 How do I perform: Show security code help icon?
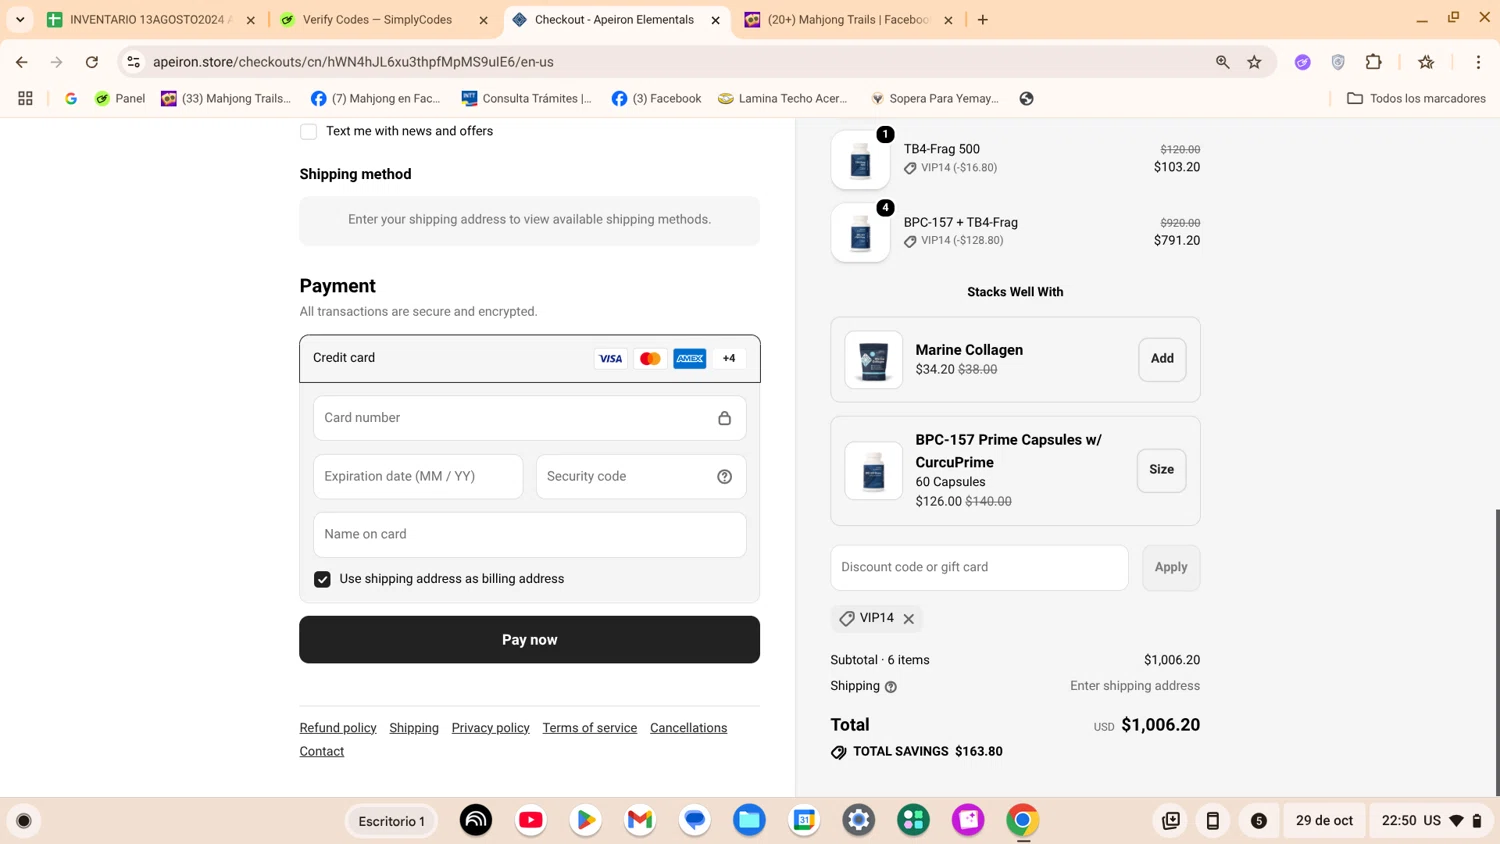coord(724,477)
